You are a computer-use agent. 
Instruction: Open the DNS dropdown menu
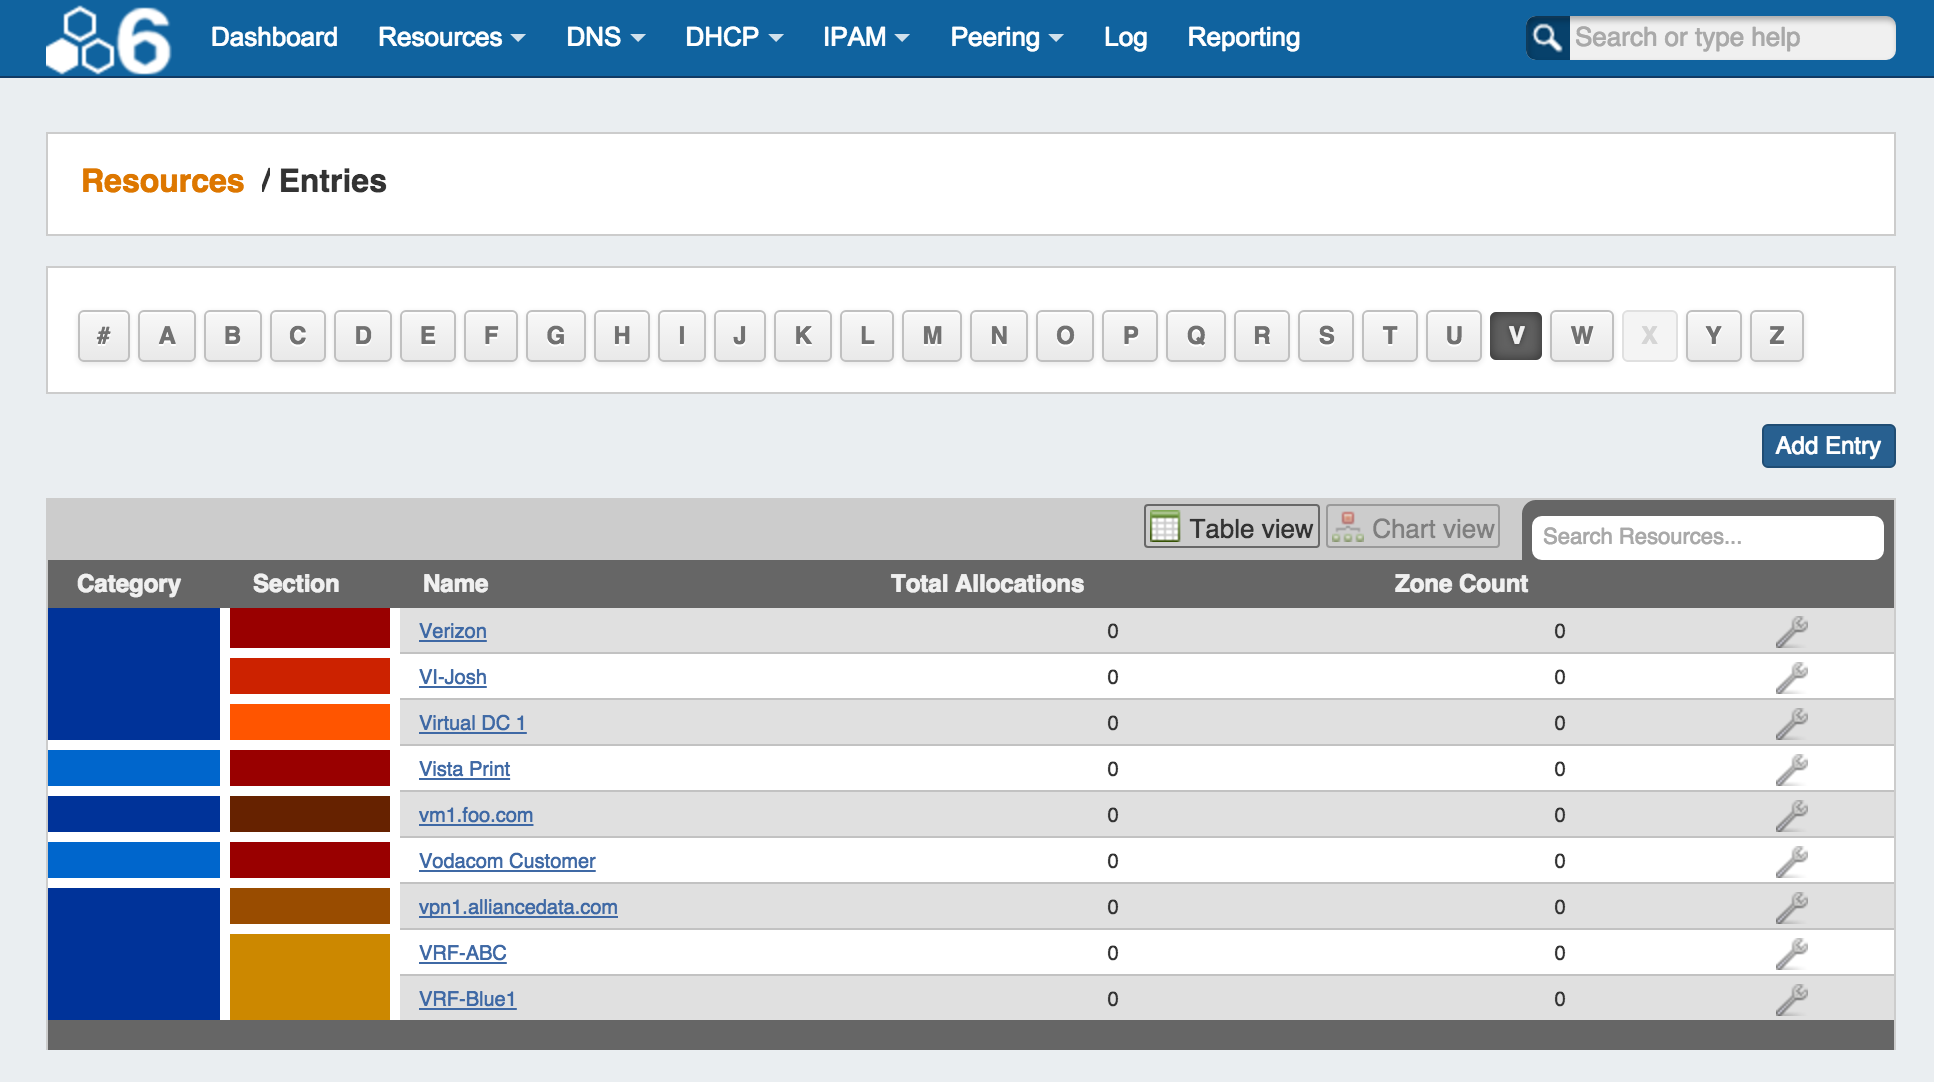[605, 38]
